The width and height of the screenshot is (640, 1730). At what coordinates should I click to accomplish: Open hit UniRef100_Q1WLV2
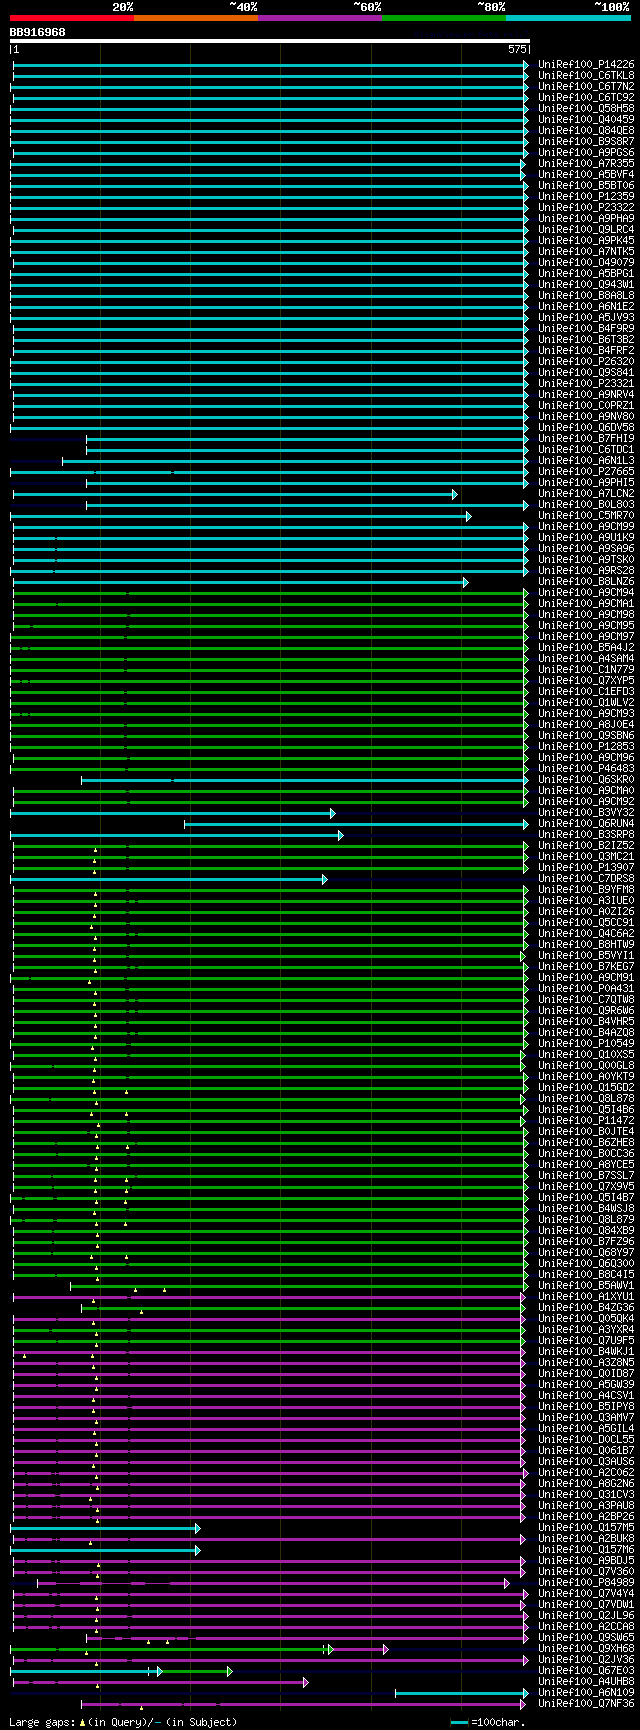pos(586,703)
